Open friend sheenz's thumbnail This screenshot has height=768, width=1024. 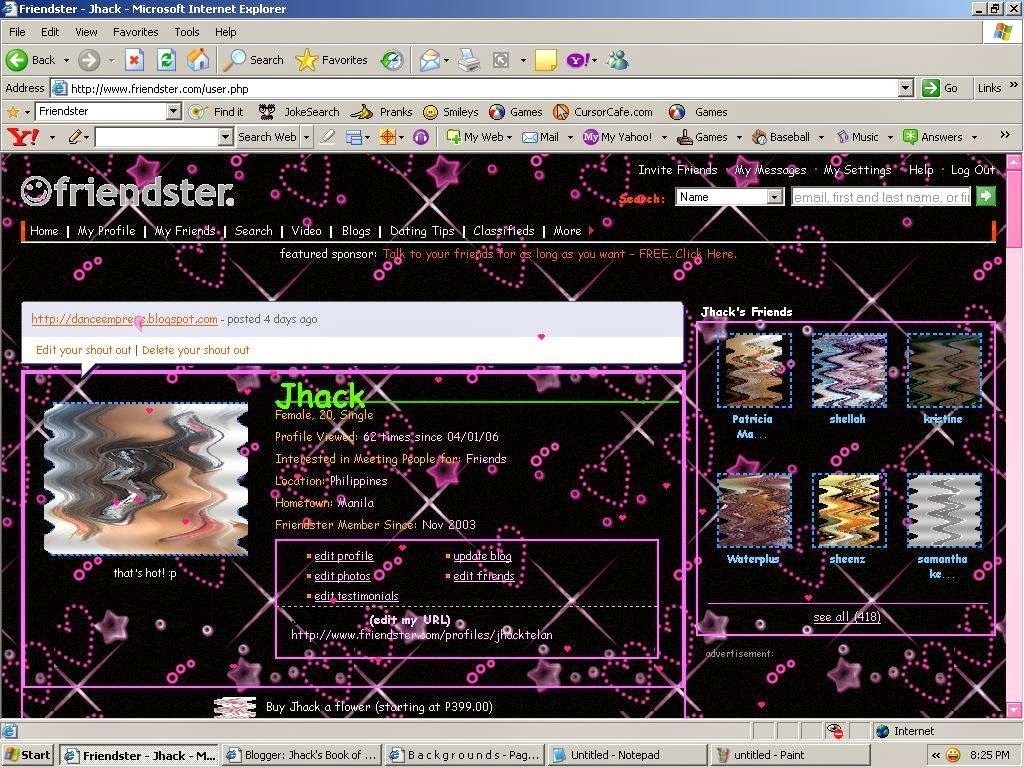tap(848, 511)
